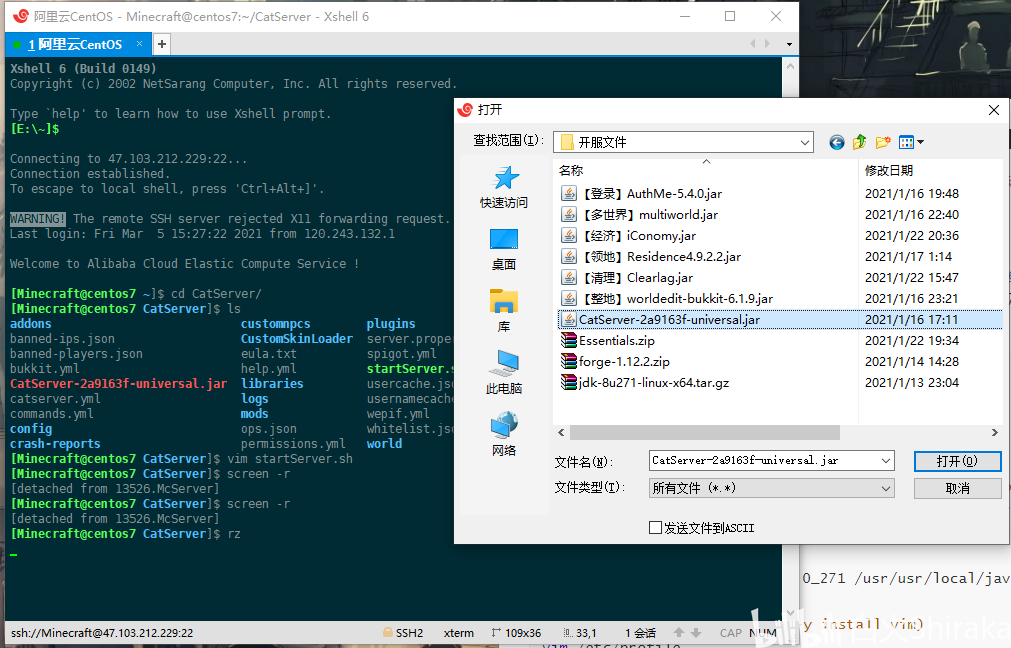The image size is (1011, 648).
Task: Select worldedit-bukkit-6.1.9.jar file
Action: (x=667, y=299)
